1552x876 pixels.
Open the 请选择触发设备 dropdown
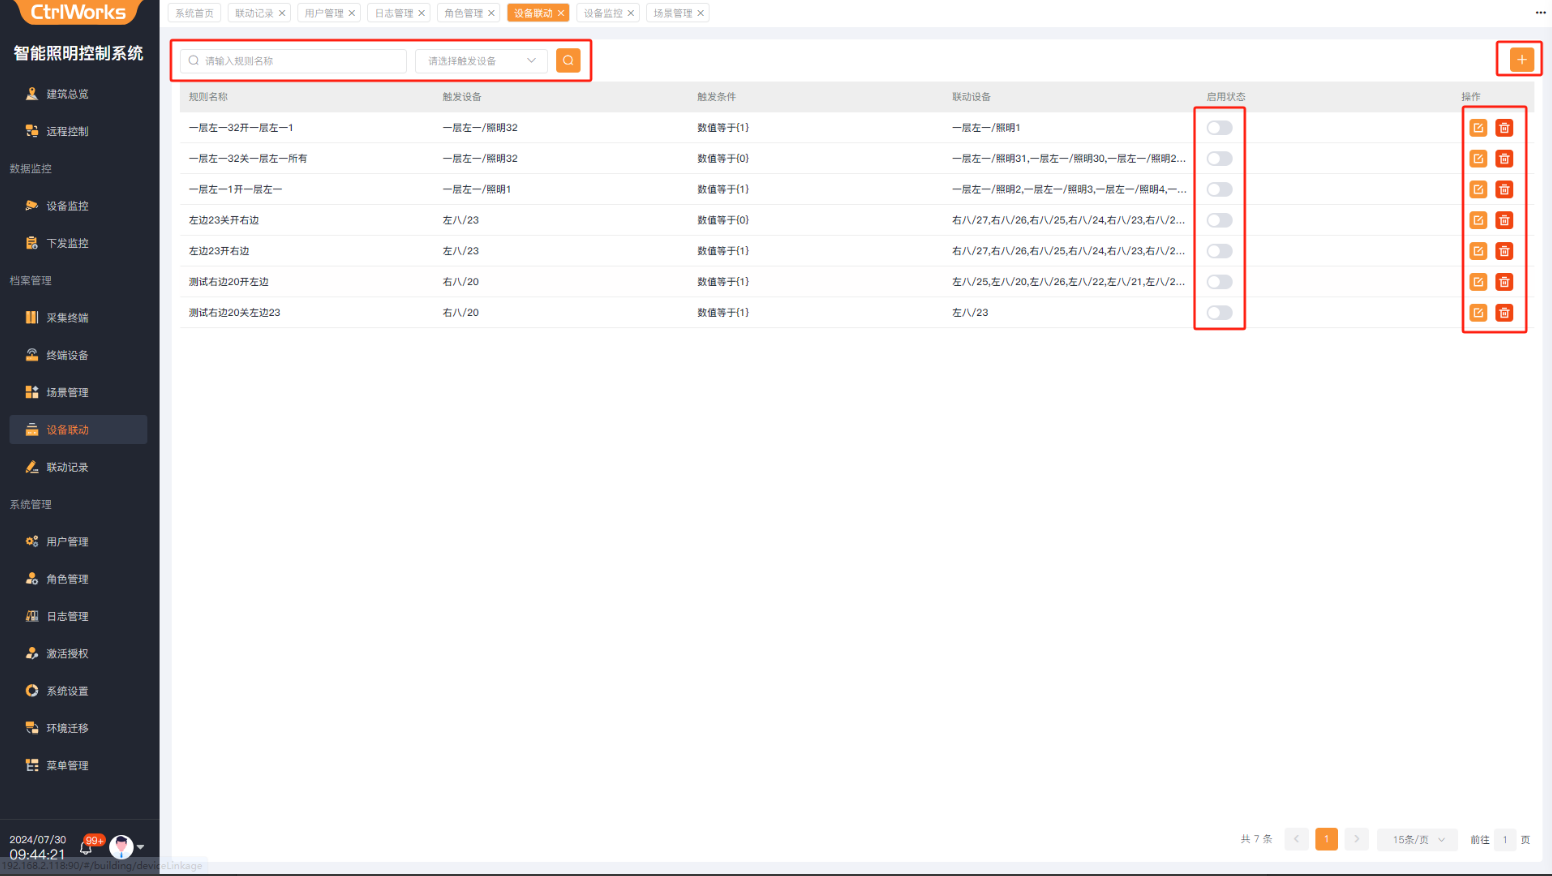pos(481,61)
